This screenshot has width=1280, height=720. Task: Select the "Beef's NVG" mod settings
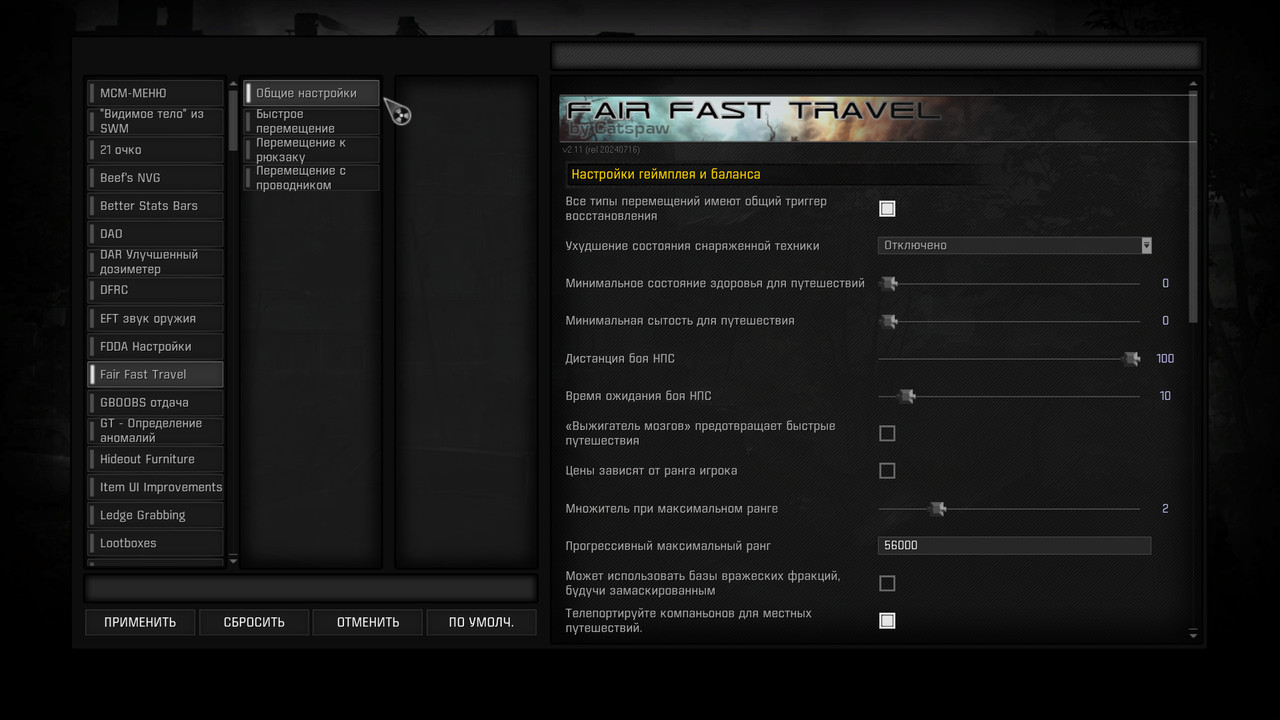pyautogui.click(x=154, y=177)
